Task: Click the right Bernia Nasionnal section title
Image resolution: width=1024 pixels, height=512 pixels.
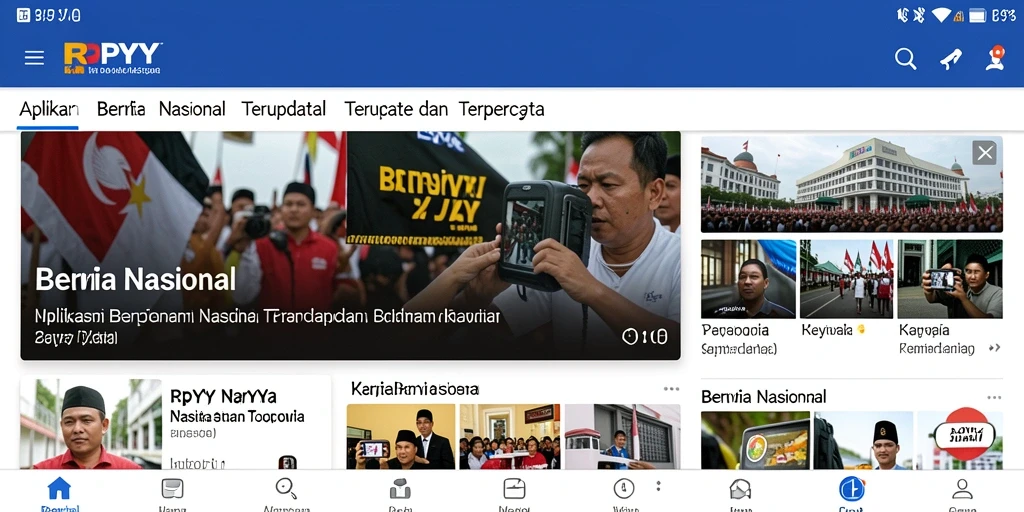Action: 763,396
